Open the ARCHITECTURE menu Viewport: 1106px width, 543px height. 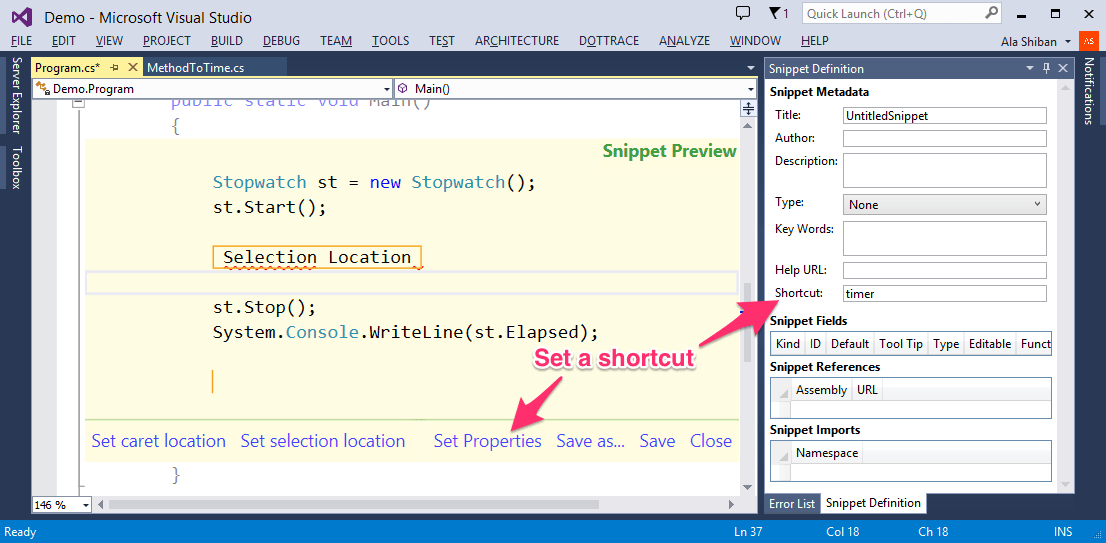point(517,41)
